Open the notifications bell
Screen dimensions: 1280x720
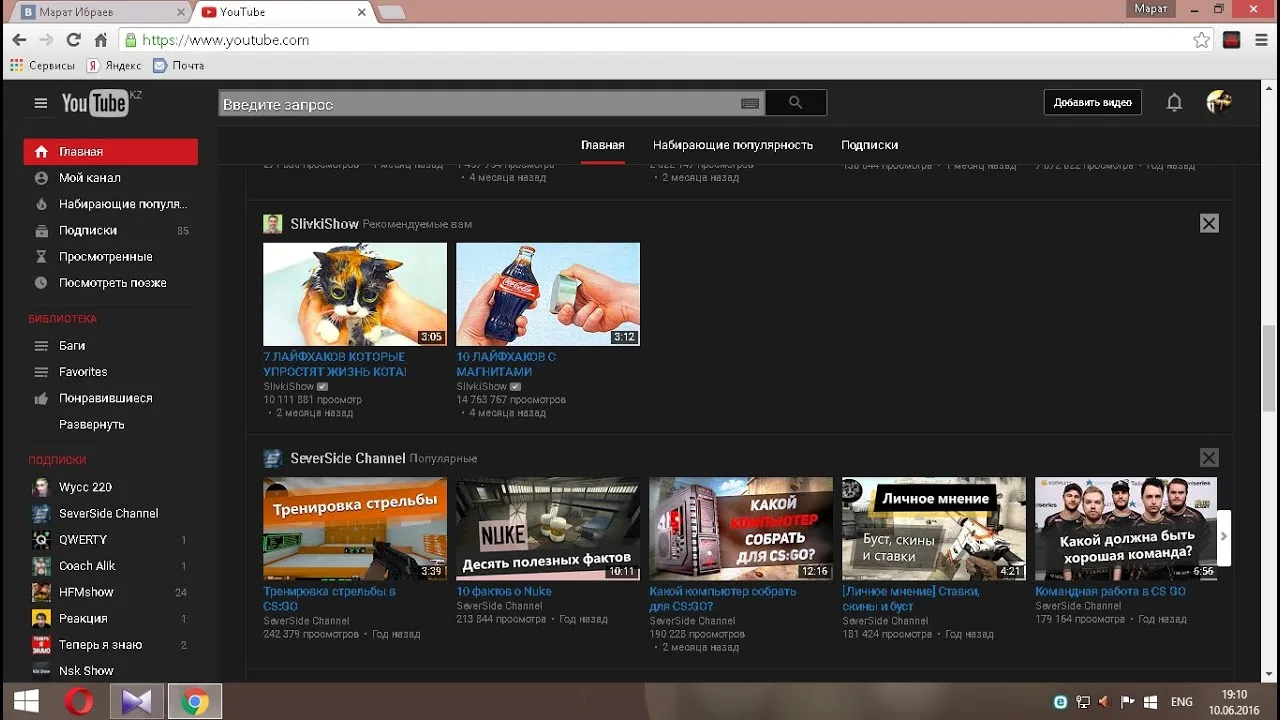[1174, 102]
